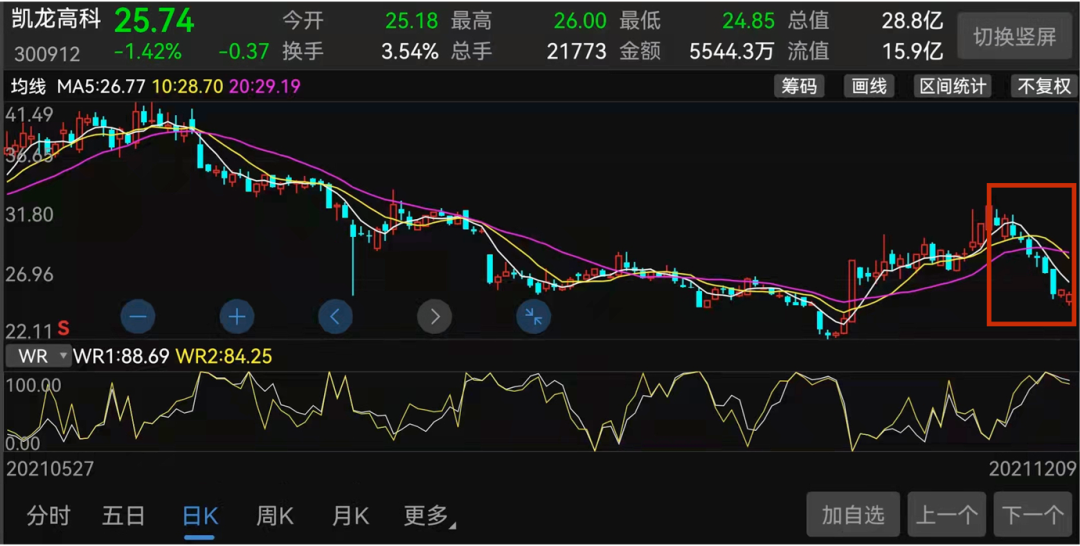Screen dimensions: 1080x546
Task: Zoom in the chart with the plus icon
Action: [237, 317]
